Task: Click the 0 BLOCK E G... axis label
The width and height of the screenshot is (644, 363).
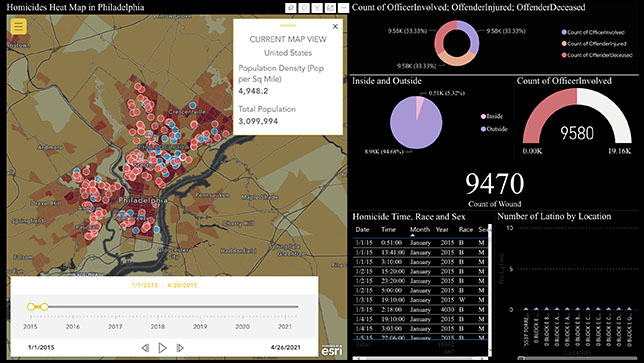Action: (629, 329)
